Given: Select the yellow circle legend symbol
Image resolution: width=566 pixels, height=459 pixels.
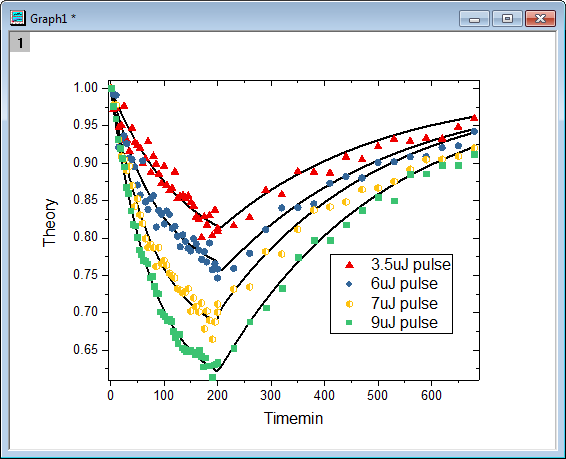Looking at the screenshot, I should 349,304.
